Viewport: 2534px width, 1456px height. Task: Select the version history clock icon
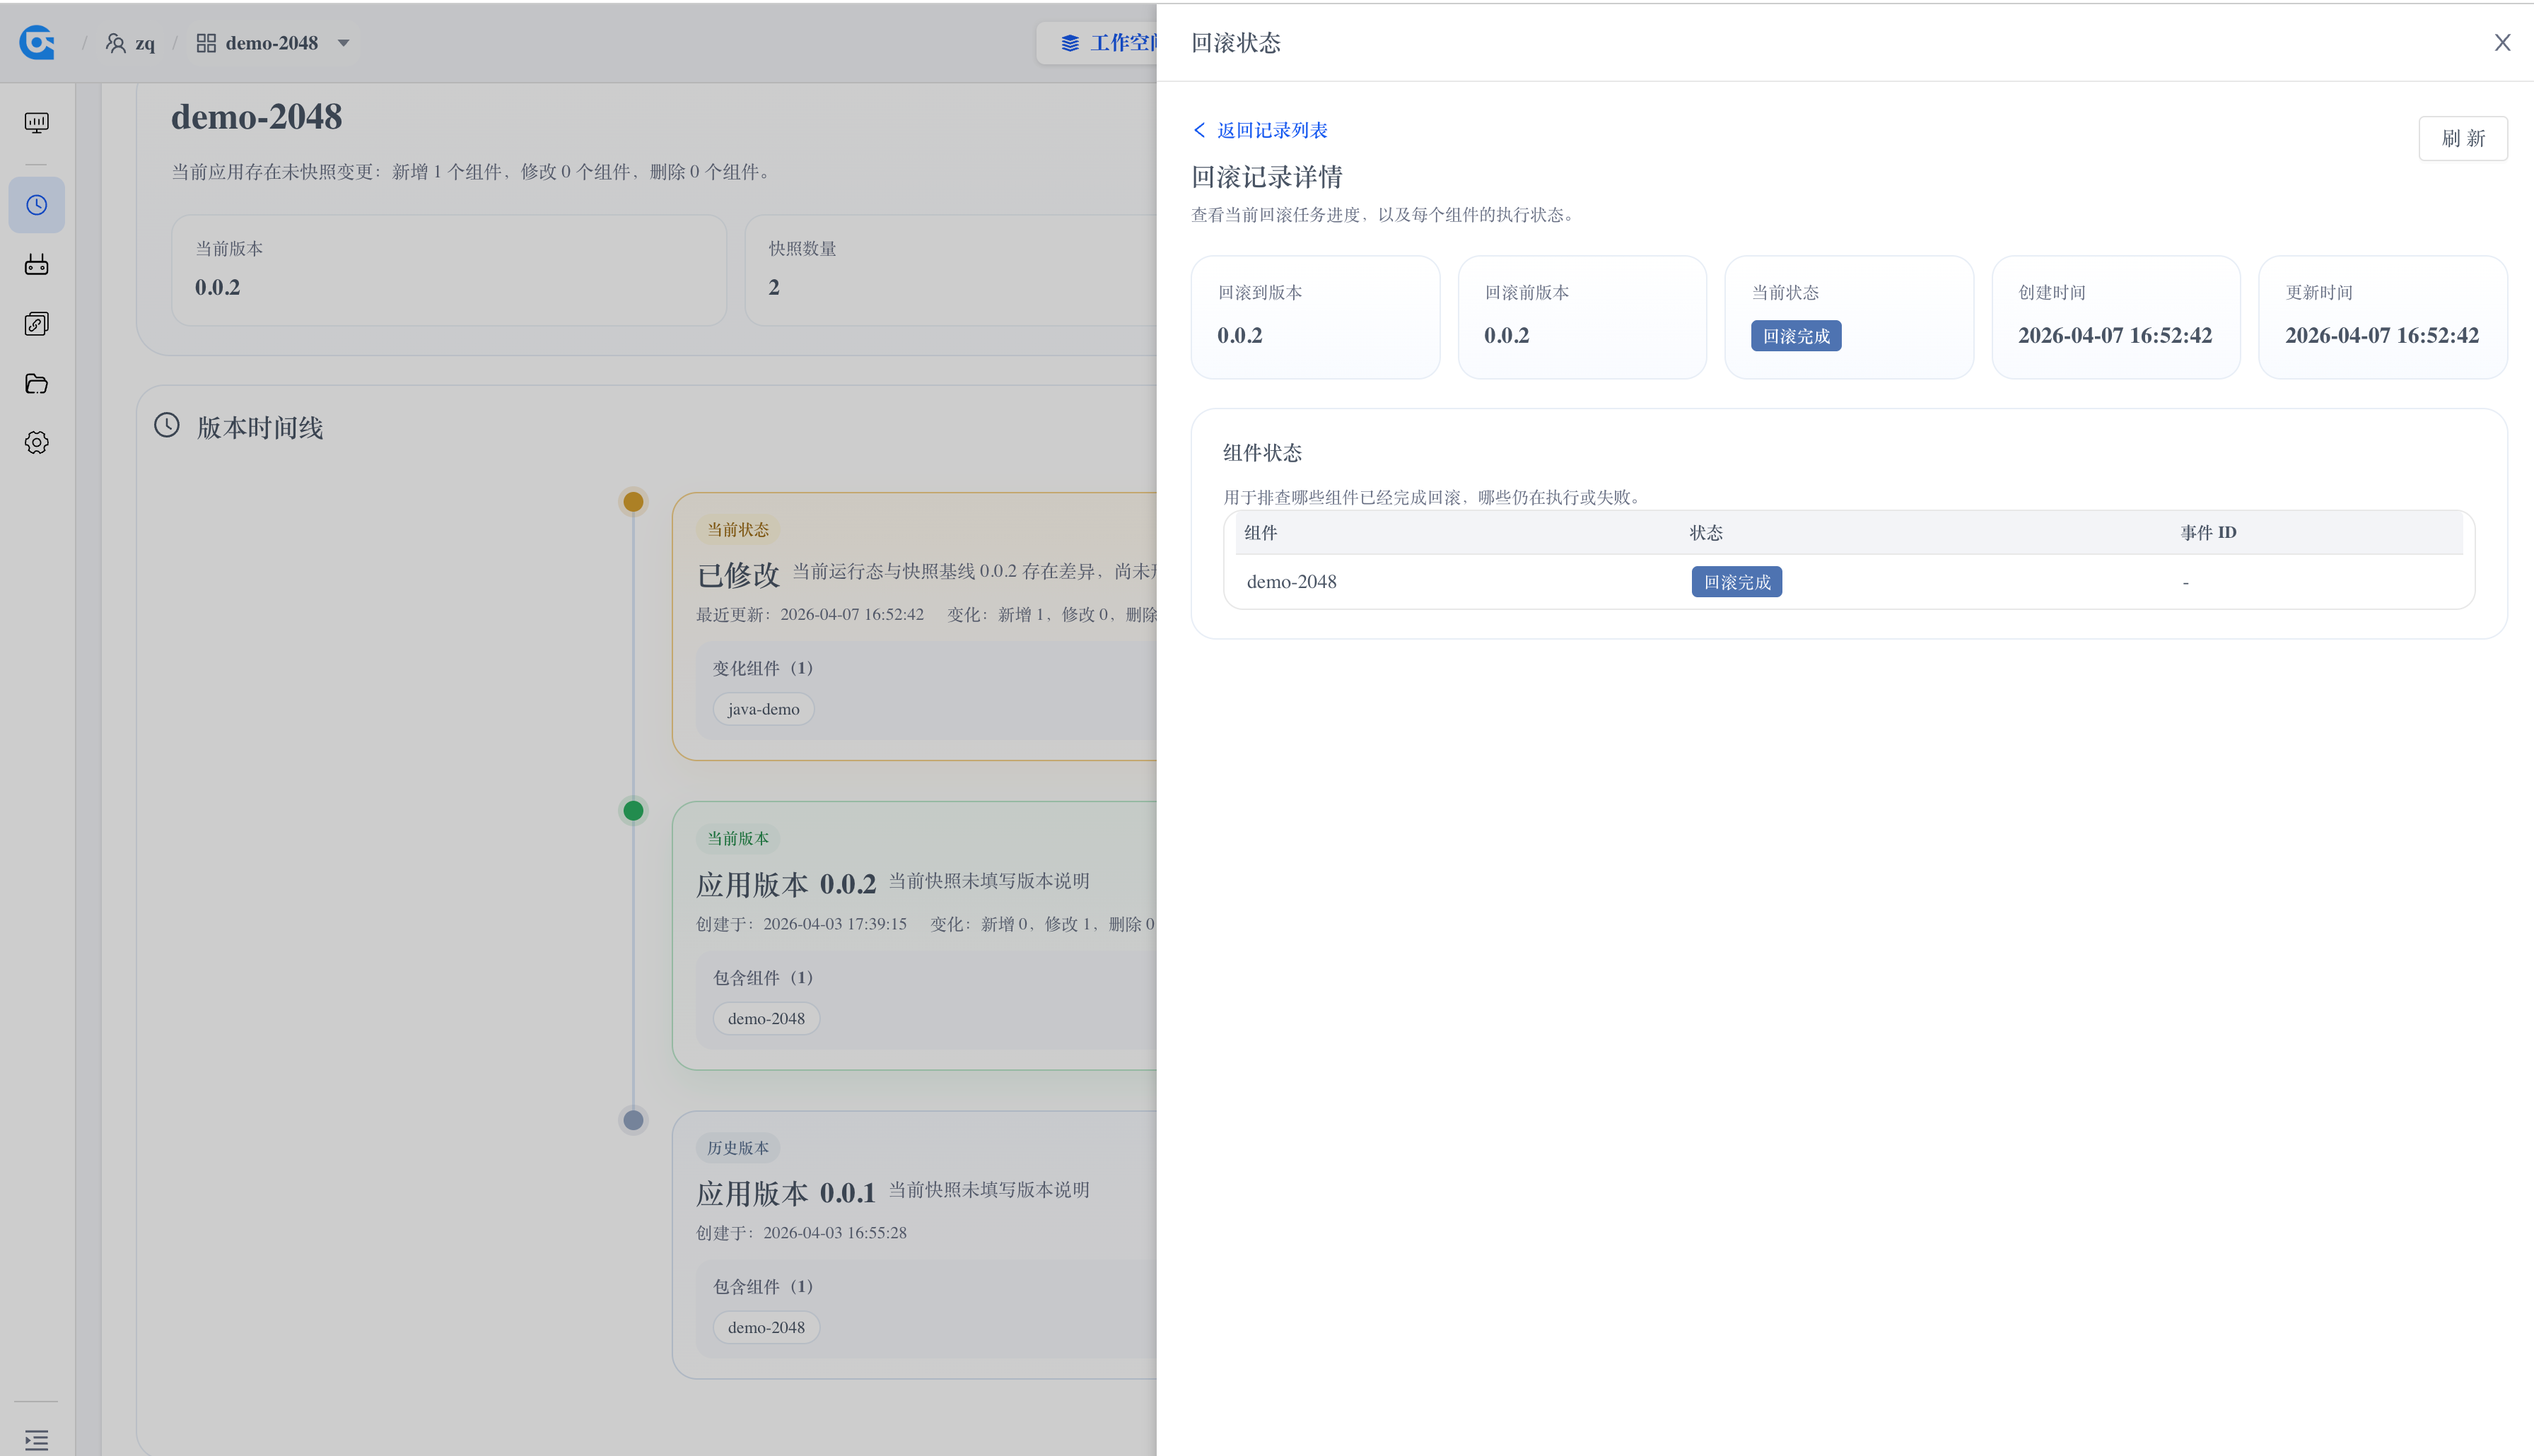click(37, 205)
